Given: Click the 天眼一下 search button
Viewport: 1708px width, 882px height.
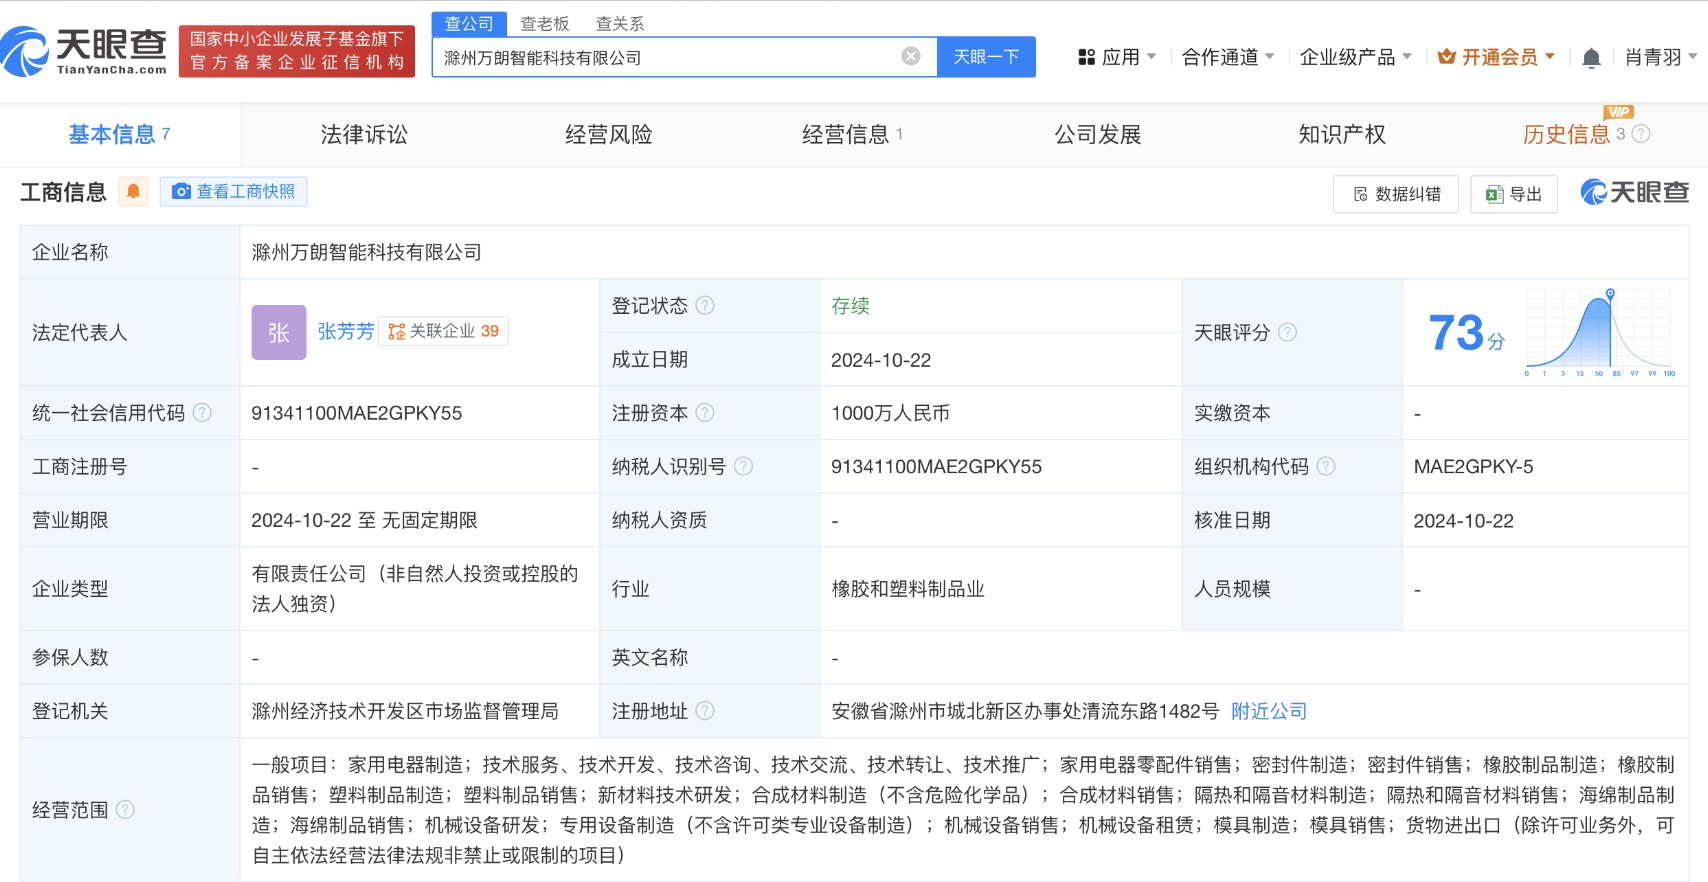Looking at the screenshot, I should pyautogui.click(x=986, y=57).
